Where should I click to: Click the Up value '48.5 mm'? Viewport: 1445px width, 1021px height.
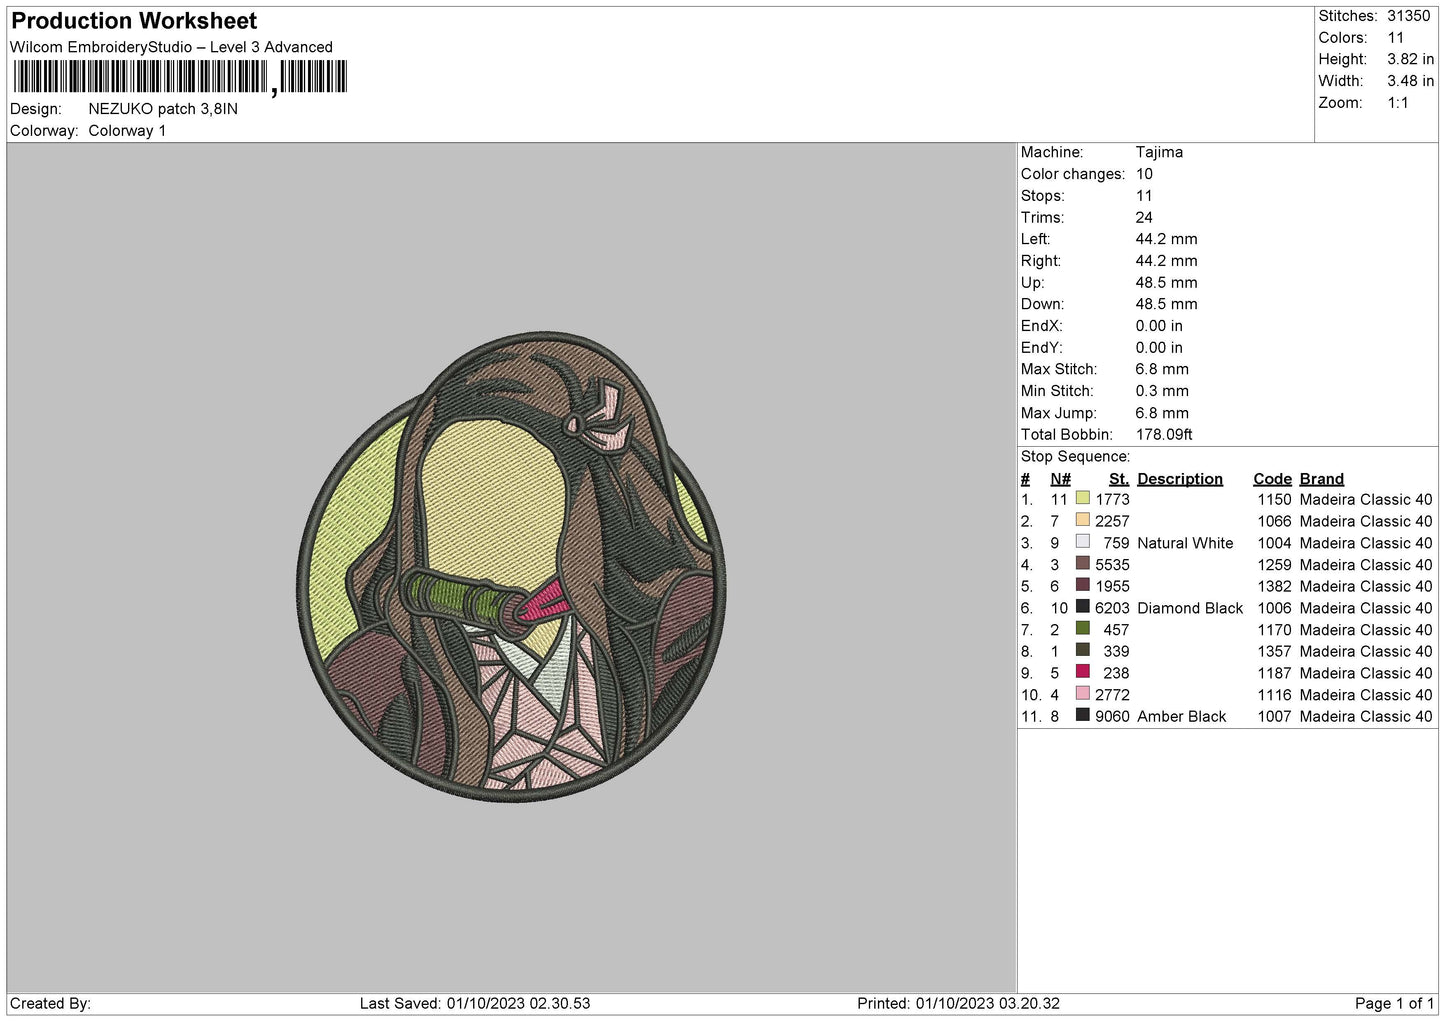[x=1166, y=282]
